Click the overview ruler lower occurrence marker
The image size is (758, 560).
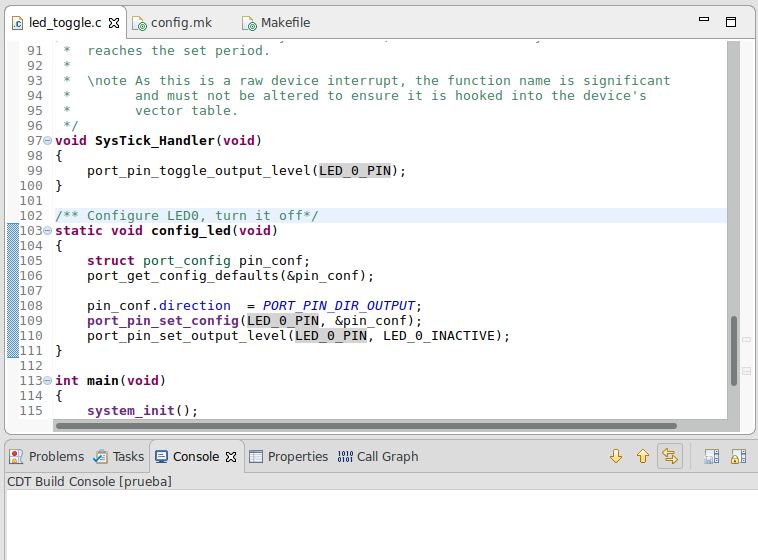click(747, 371)
